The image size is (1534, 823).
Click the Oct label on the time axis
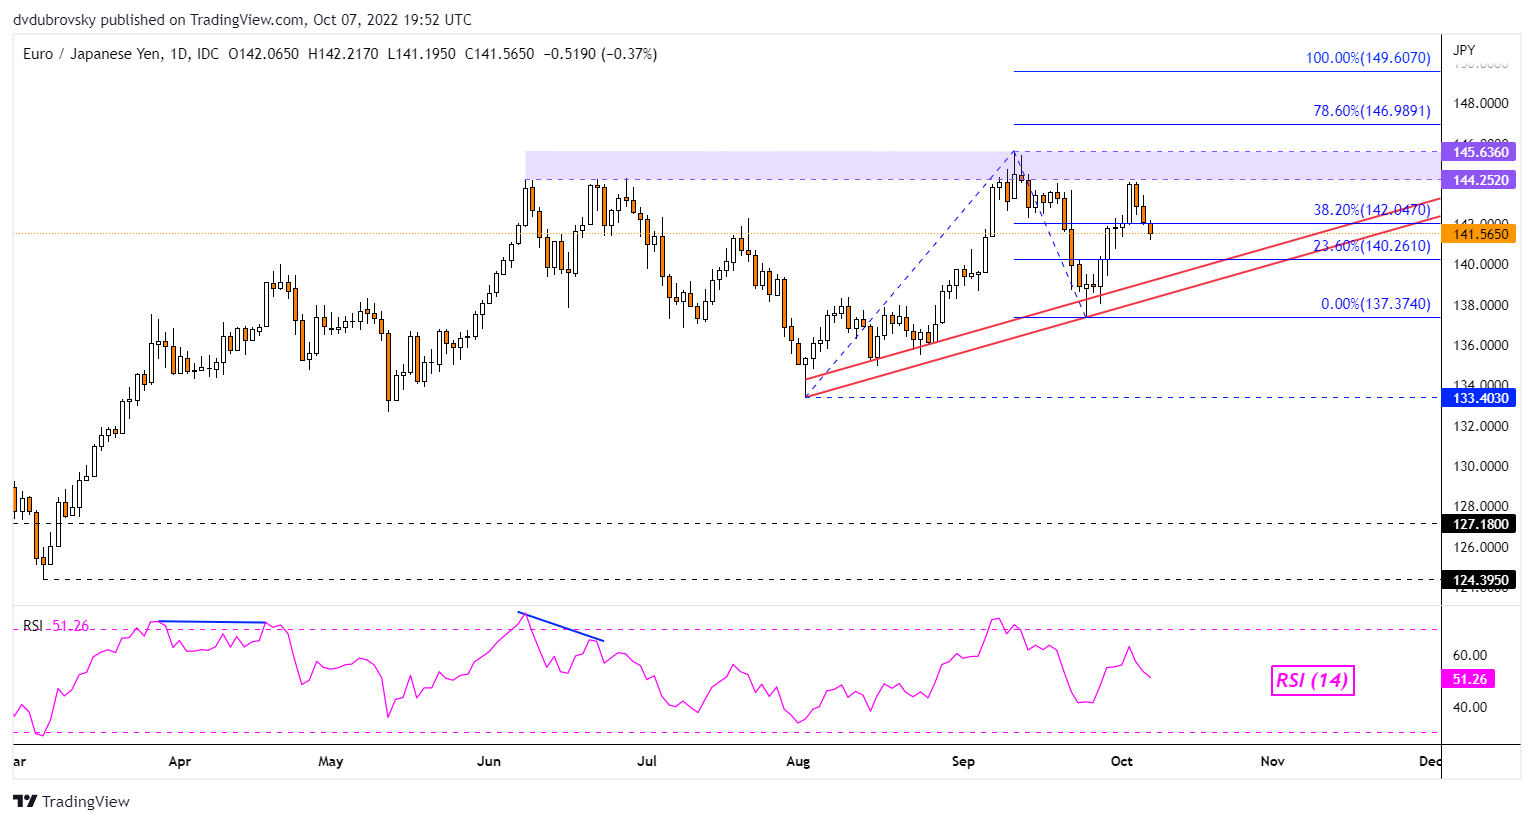1122,761
